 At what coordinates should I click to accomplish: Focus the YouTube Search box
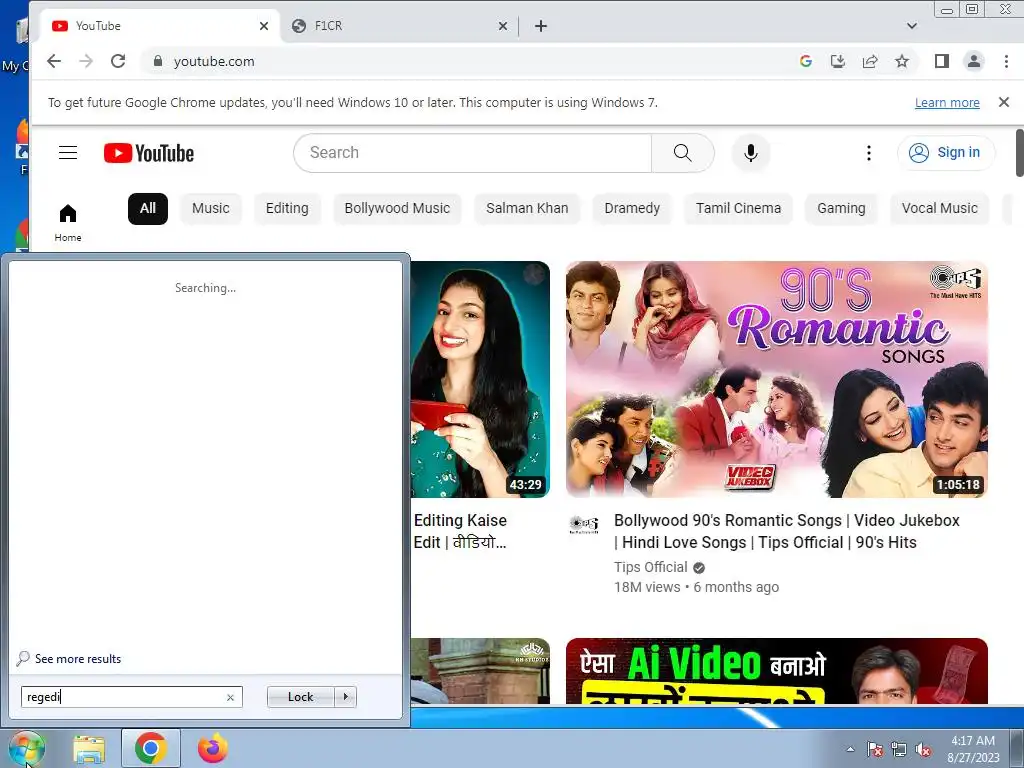click(x=472, y=153)
